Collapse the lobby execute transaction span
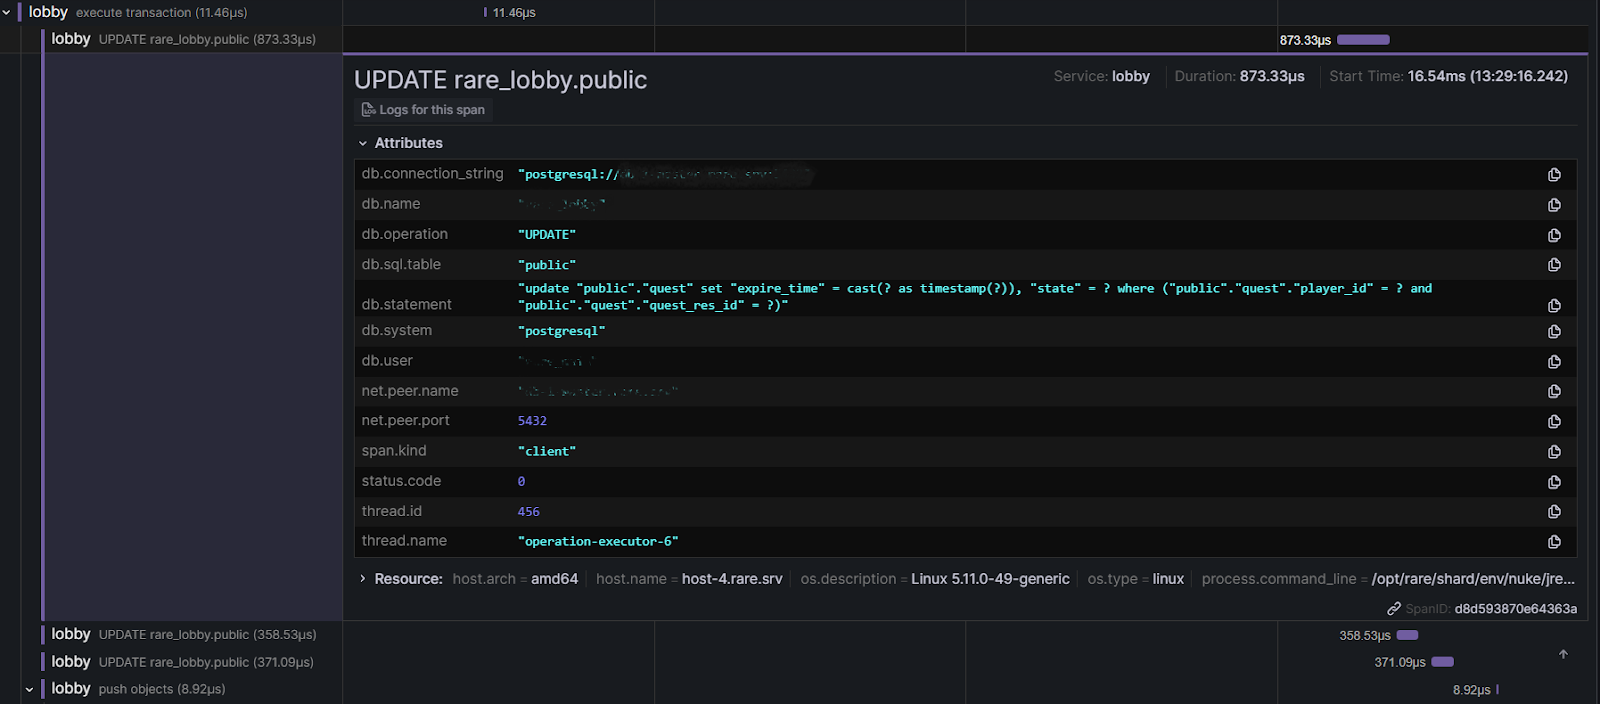The height and width of the screenshot is (704, 1600). click(x=7, y=13)
